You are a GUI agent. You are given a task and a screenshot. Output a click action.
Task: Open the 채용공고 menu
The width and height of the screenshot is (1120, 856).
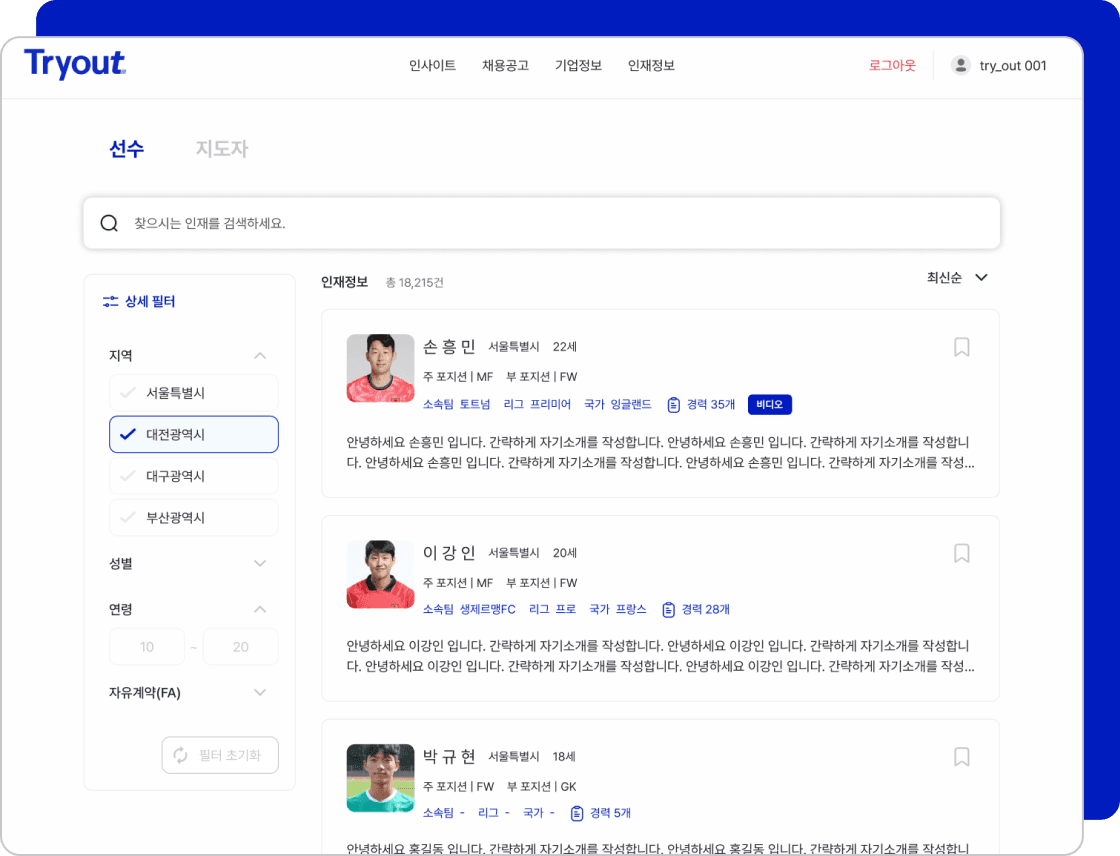tap(505, 66)
